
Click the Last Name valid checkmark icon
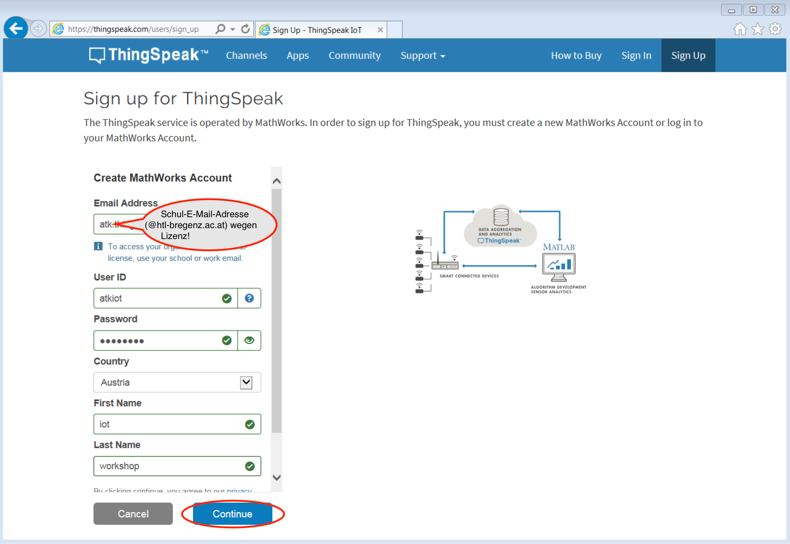249,466
